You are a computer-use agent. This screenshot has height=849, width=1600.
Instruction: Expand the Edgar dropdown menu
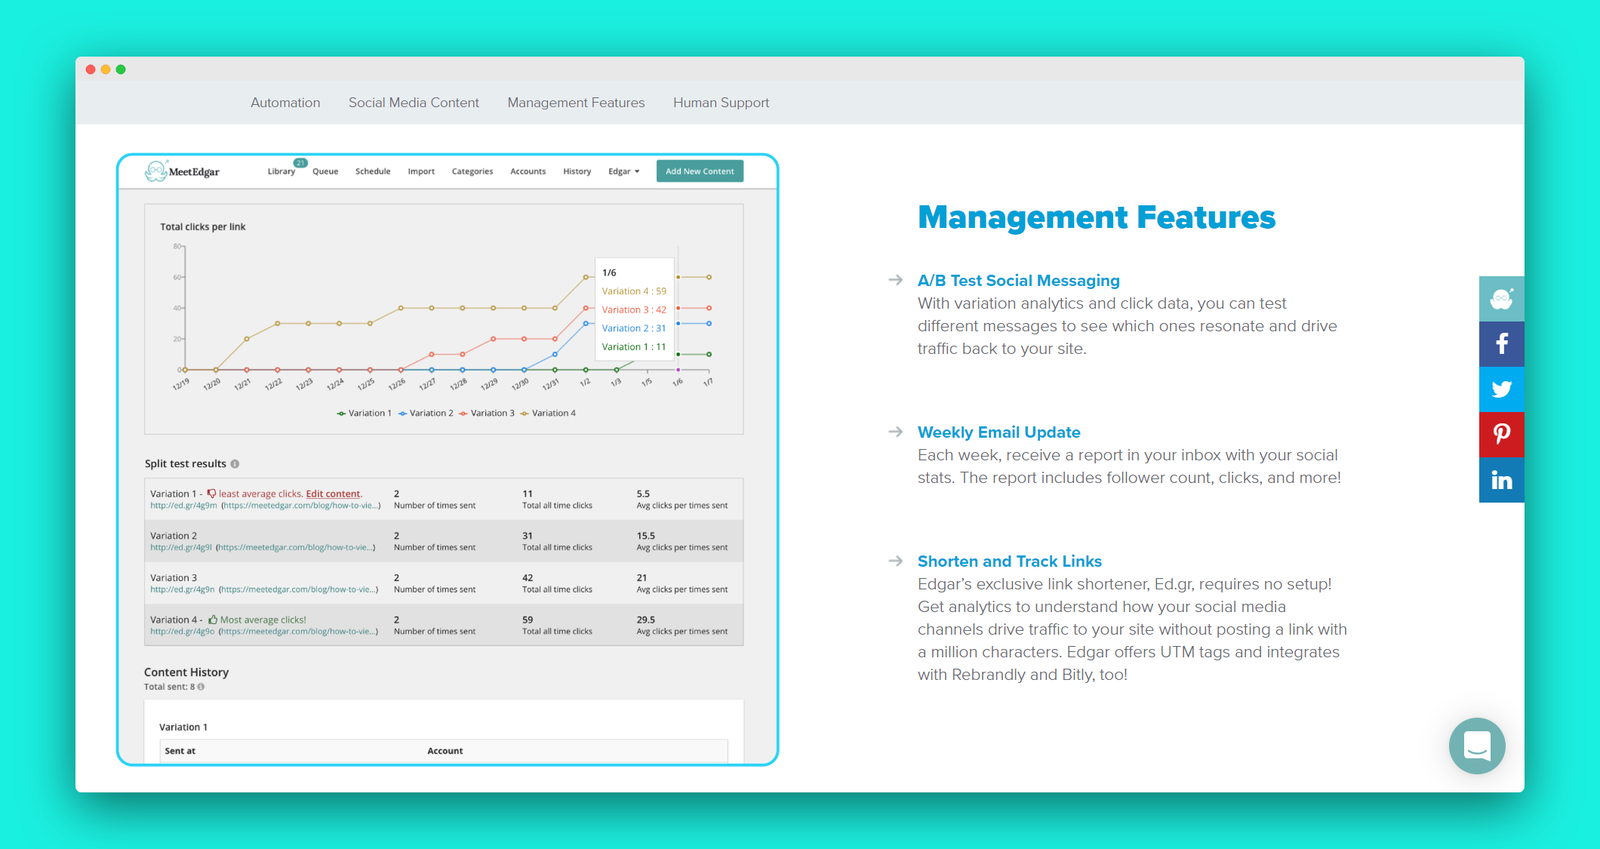coord(624,172)
